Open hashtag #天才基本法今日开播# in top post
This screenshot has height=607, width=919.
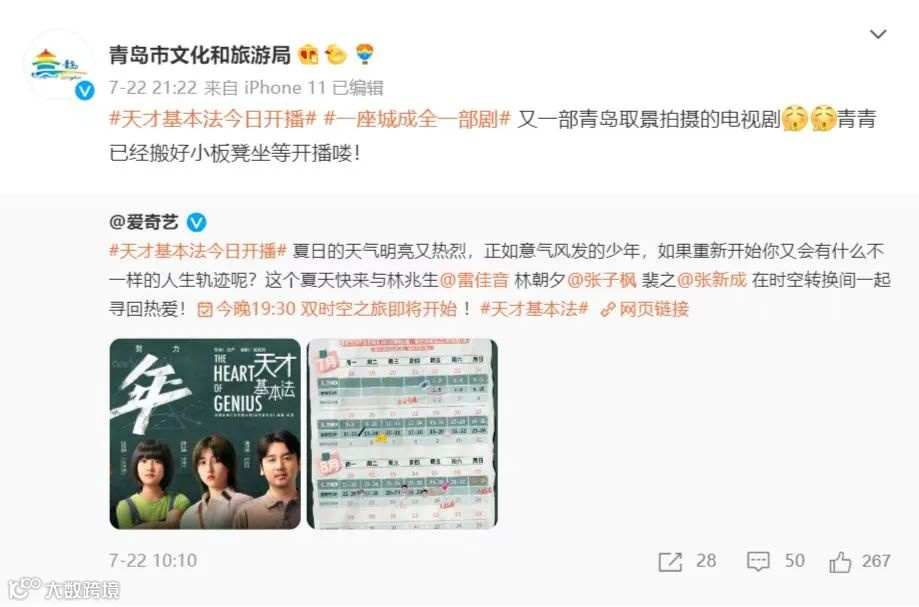click(213, 119)
